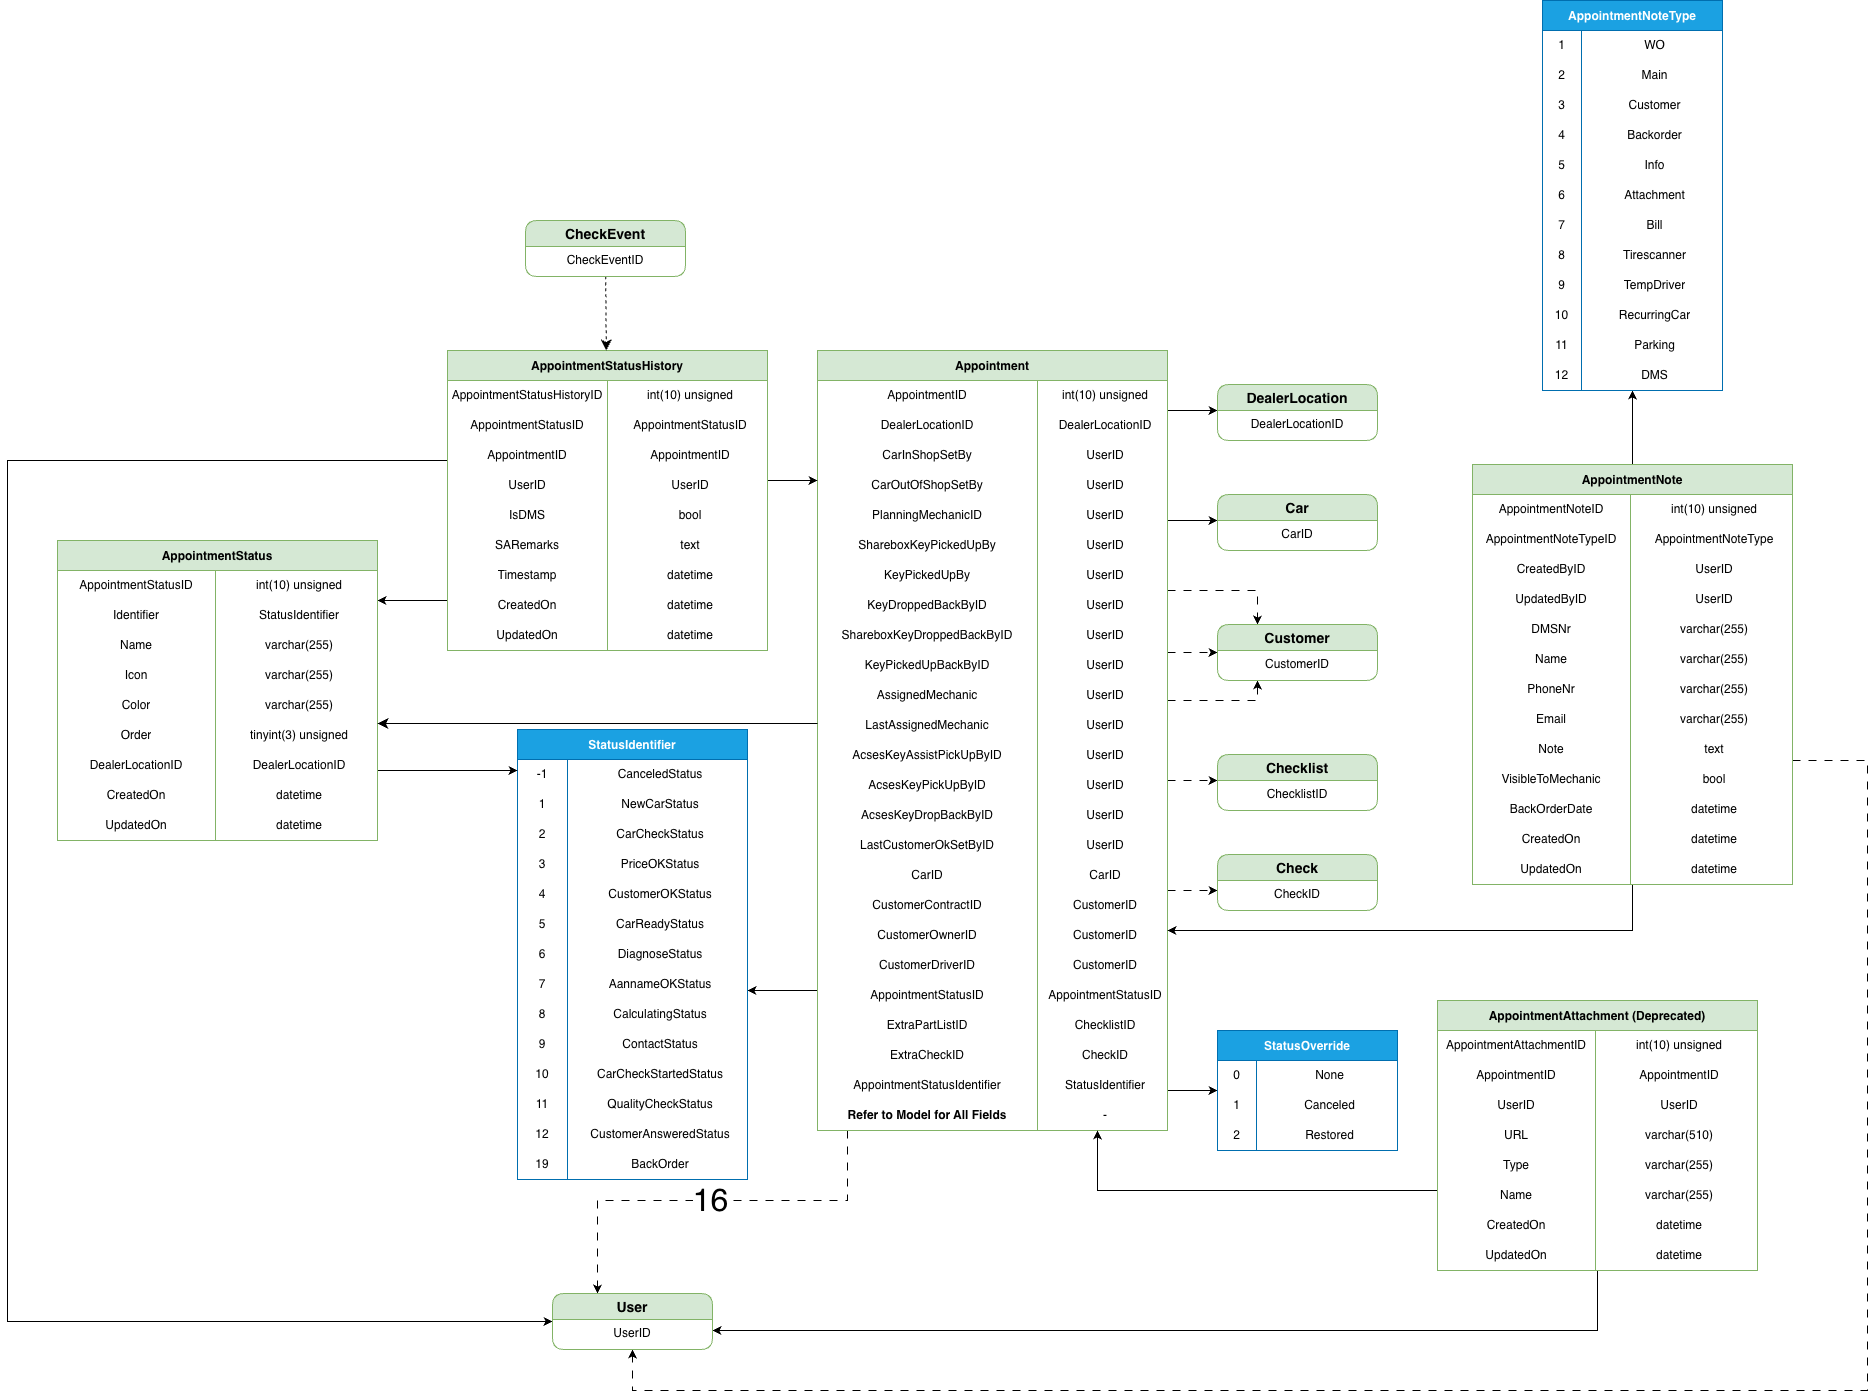The height and width of the screenshot is (1399, 1876).
Task: Select the DealerLocation entity header
Action: tap(1296, 398)
